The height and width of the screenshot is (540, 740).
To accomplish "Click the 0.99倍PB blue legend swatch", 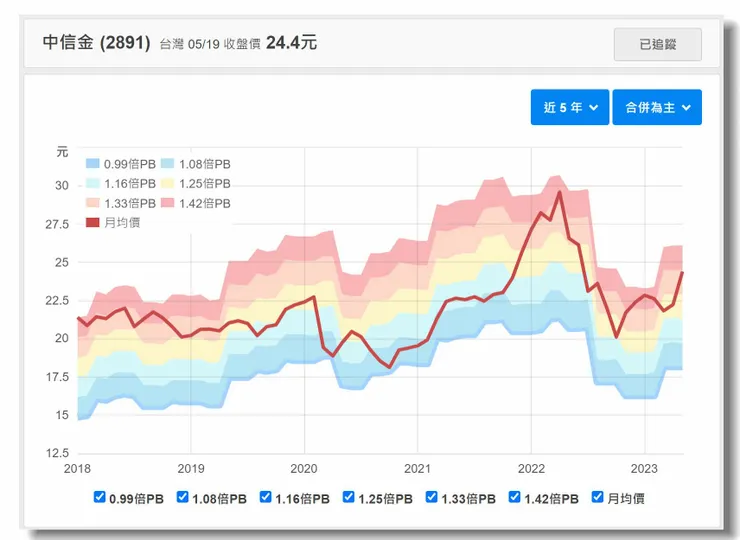I will click(x=92, y=164).
